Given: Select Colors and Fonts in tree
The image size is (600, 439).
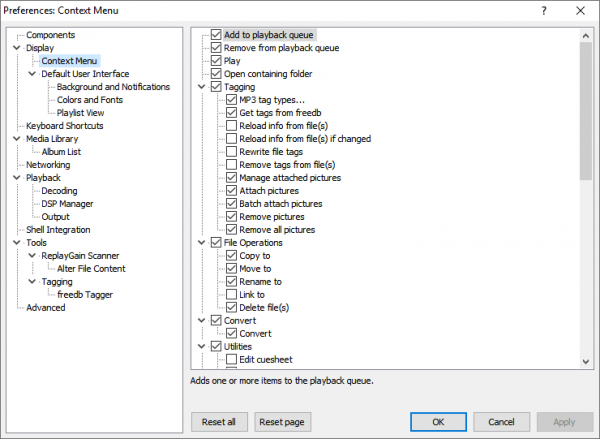Looking at the screenshot, I should tap(92, 100).
